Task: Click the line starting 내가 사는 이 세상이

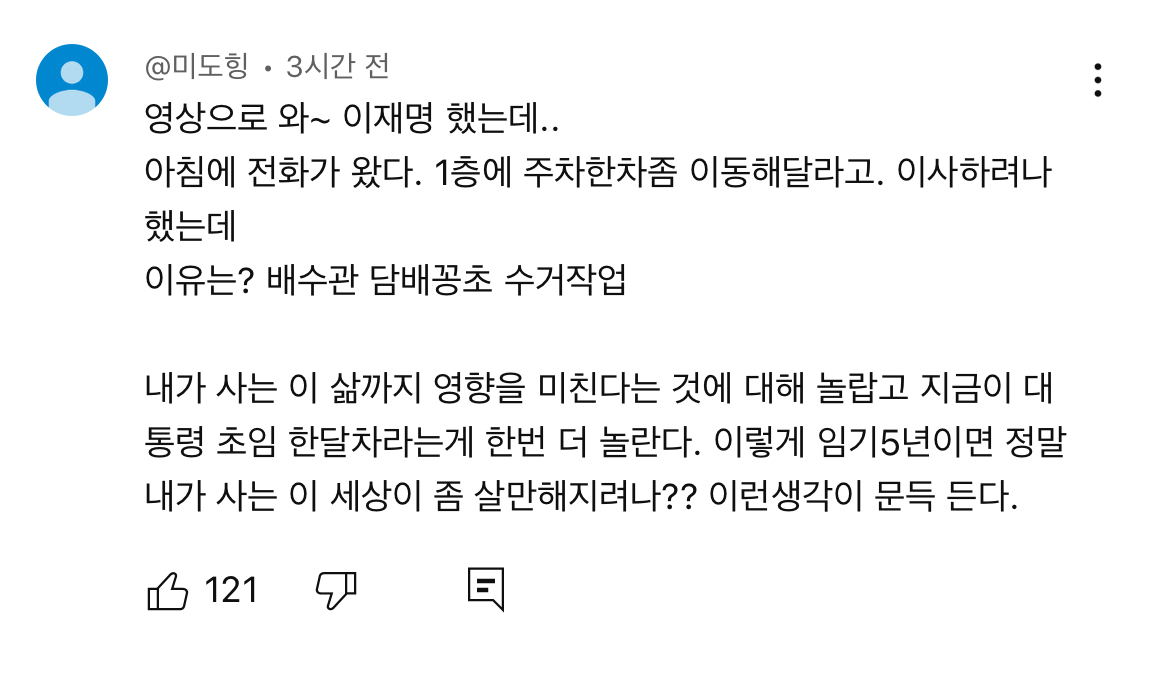Action: click(580, 497)
